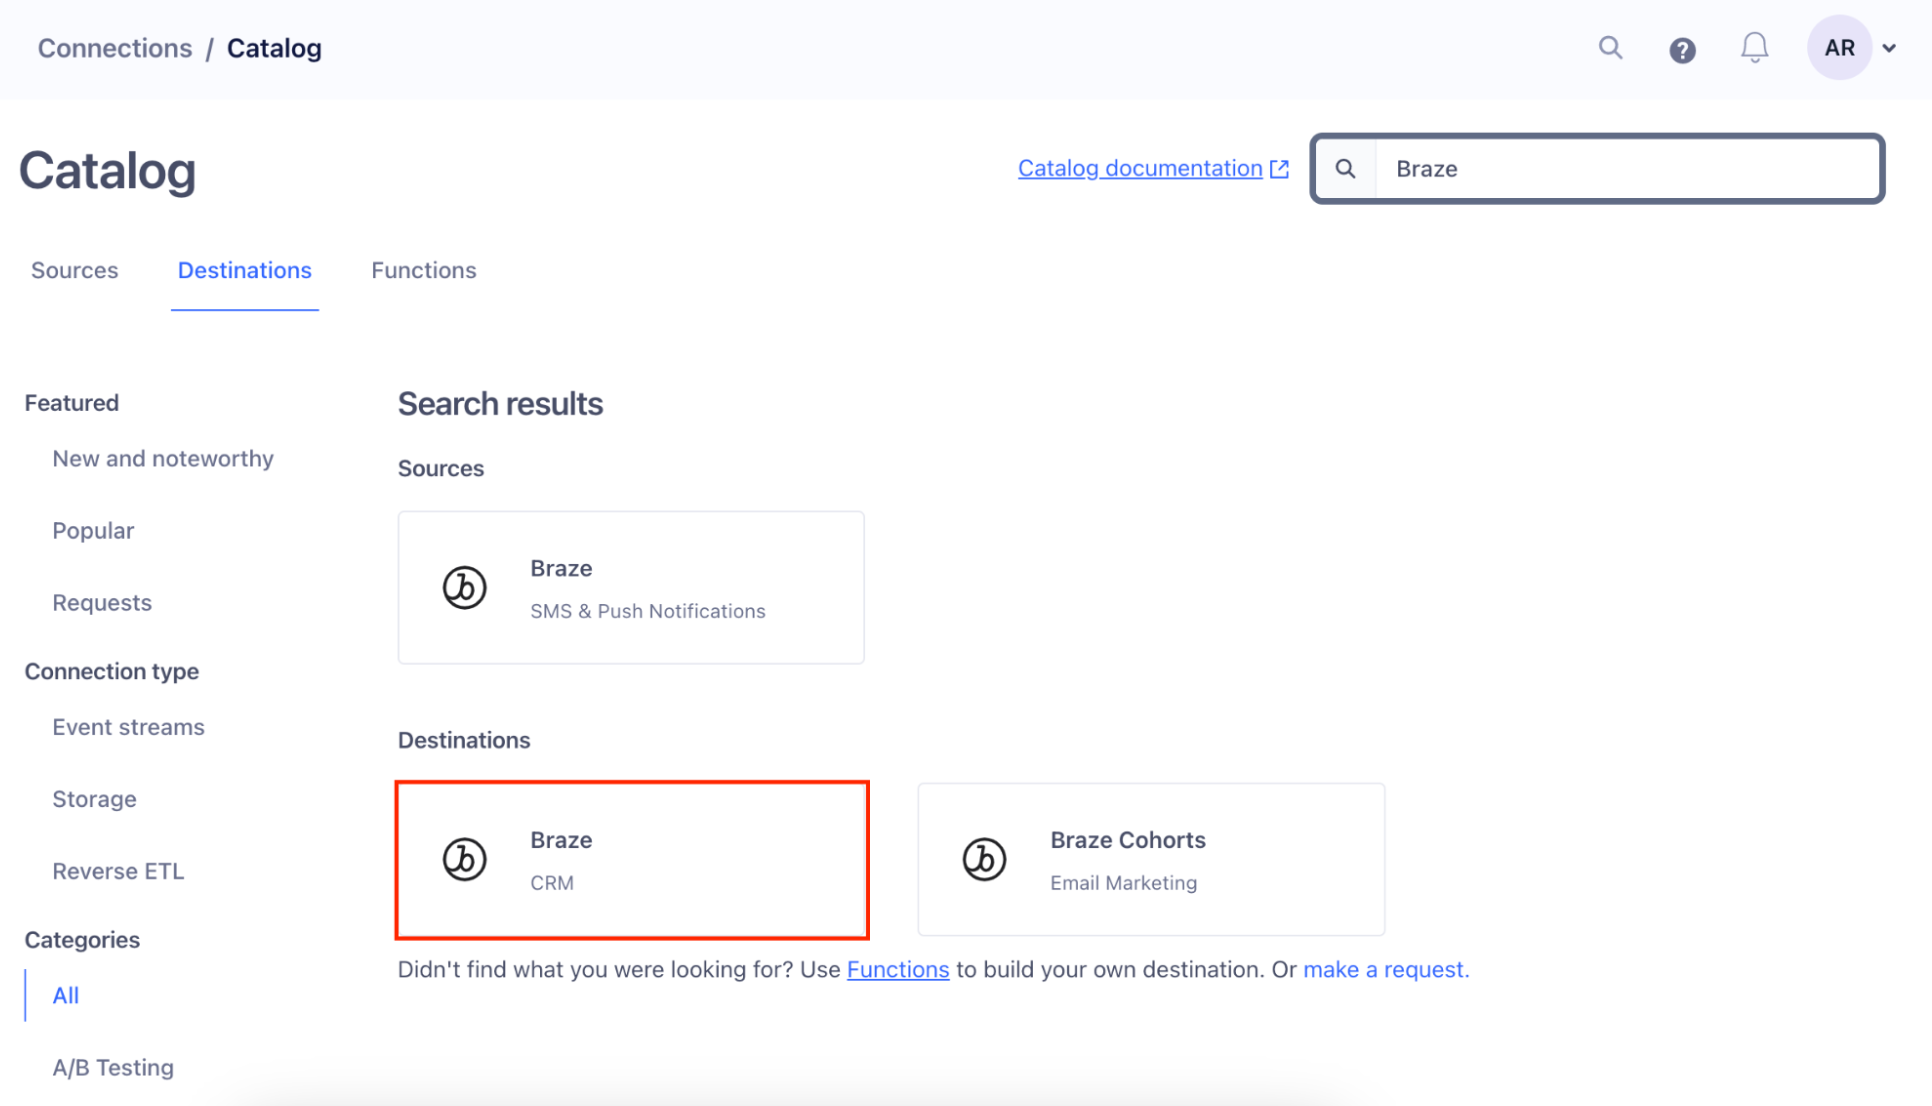Viewport: 1932px width, 1106px height.
Task: Click the Braze CRM destination logo
Action: pyautogui.click(x=464, y=859)
